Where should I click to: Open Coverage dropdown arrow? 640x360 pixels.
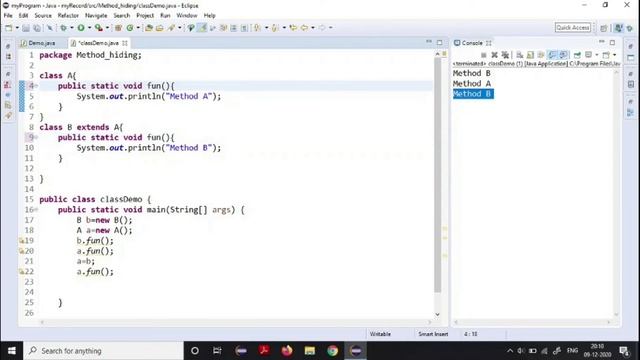(x=107, y=28)
